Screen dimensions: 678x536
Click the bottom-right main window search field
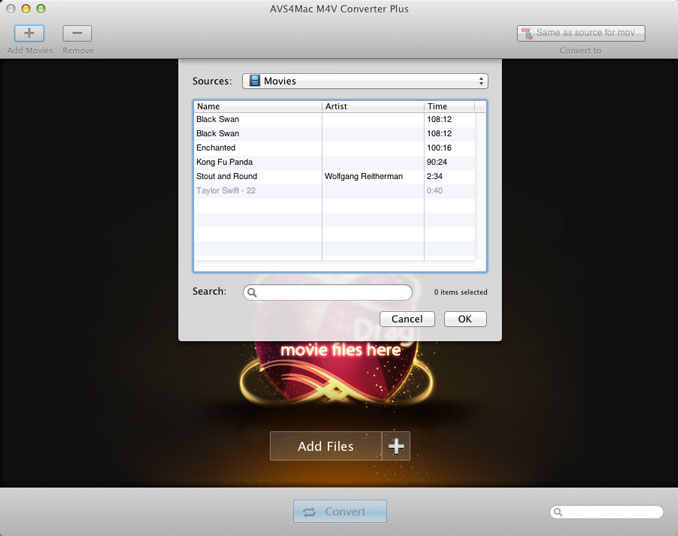click(606, 512)
